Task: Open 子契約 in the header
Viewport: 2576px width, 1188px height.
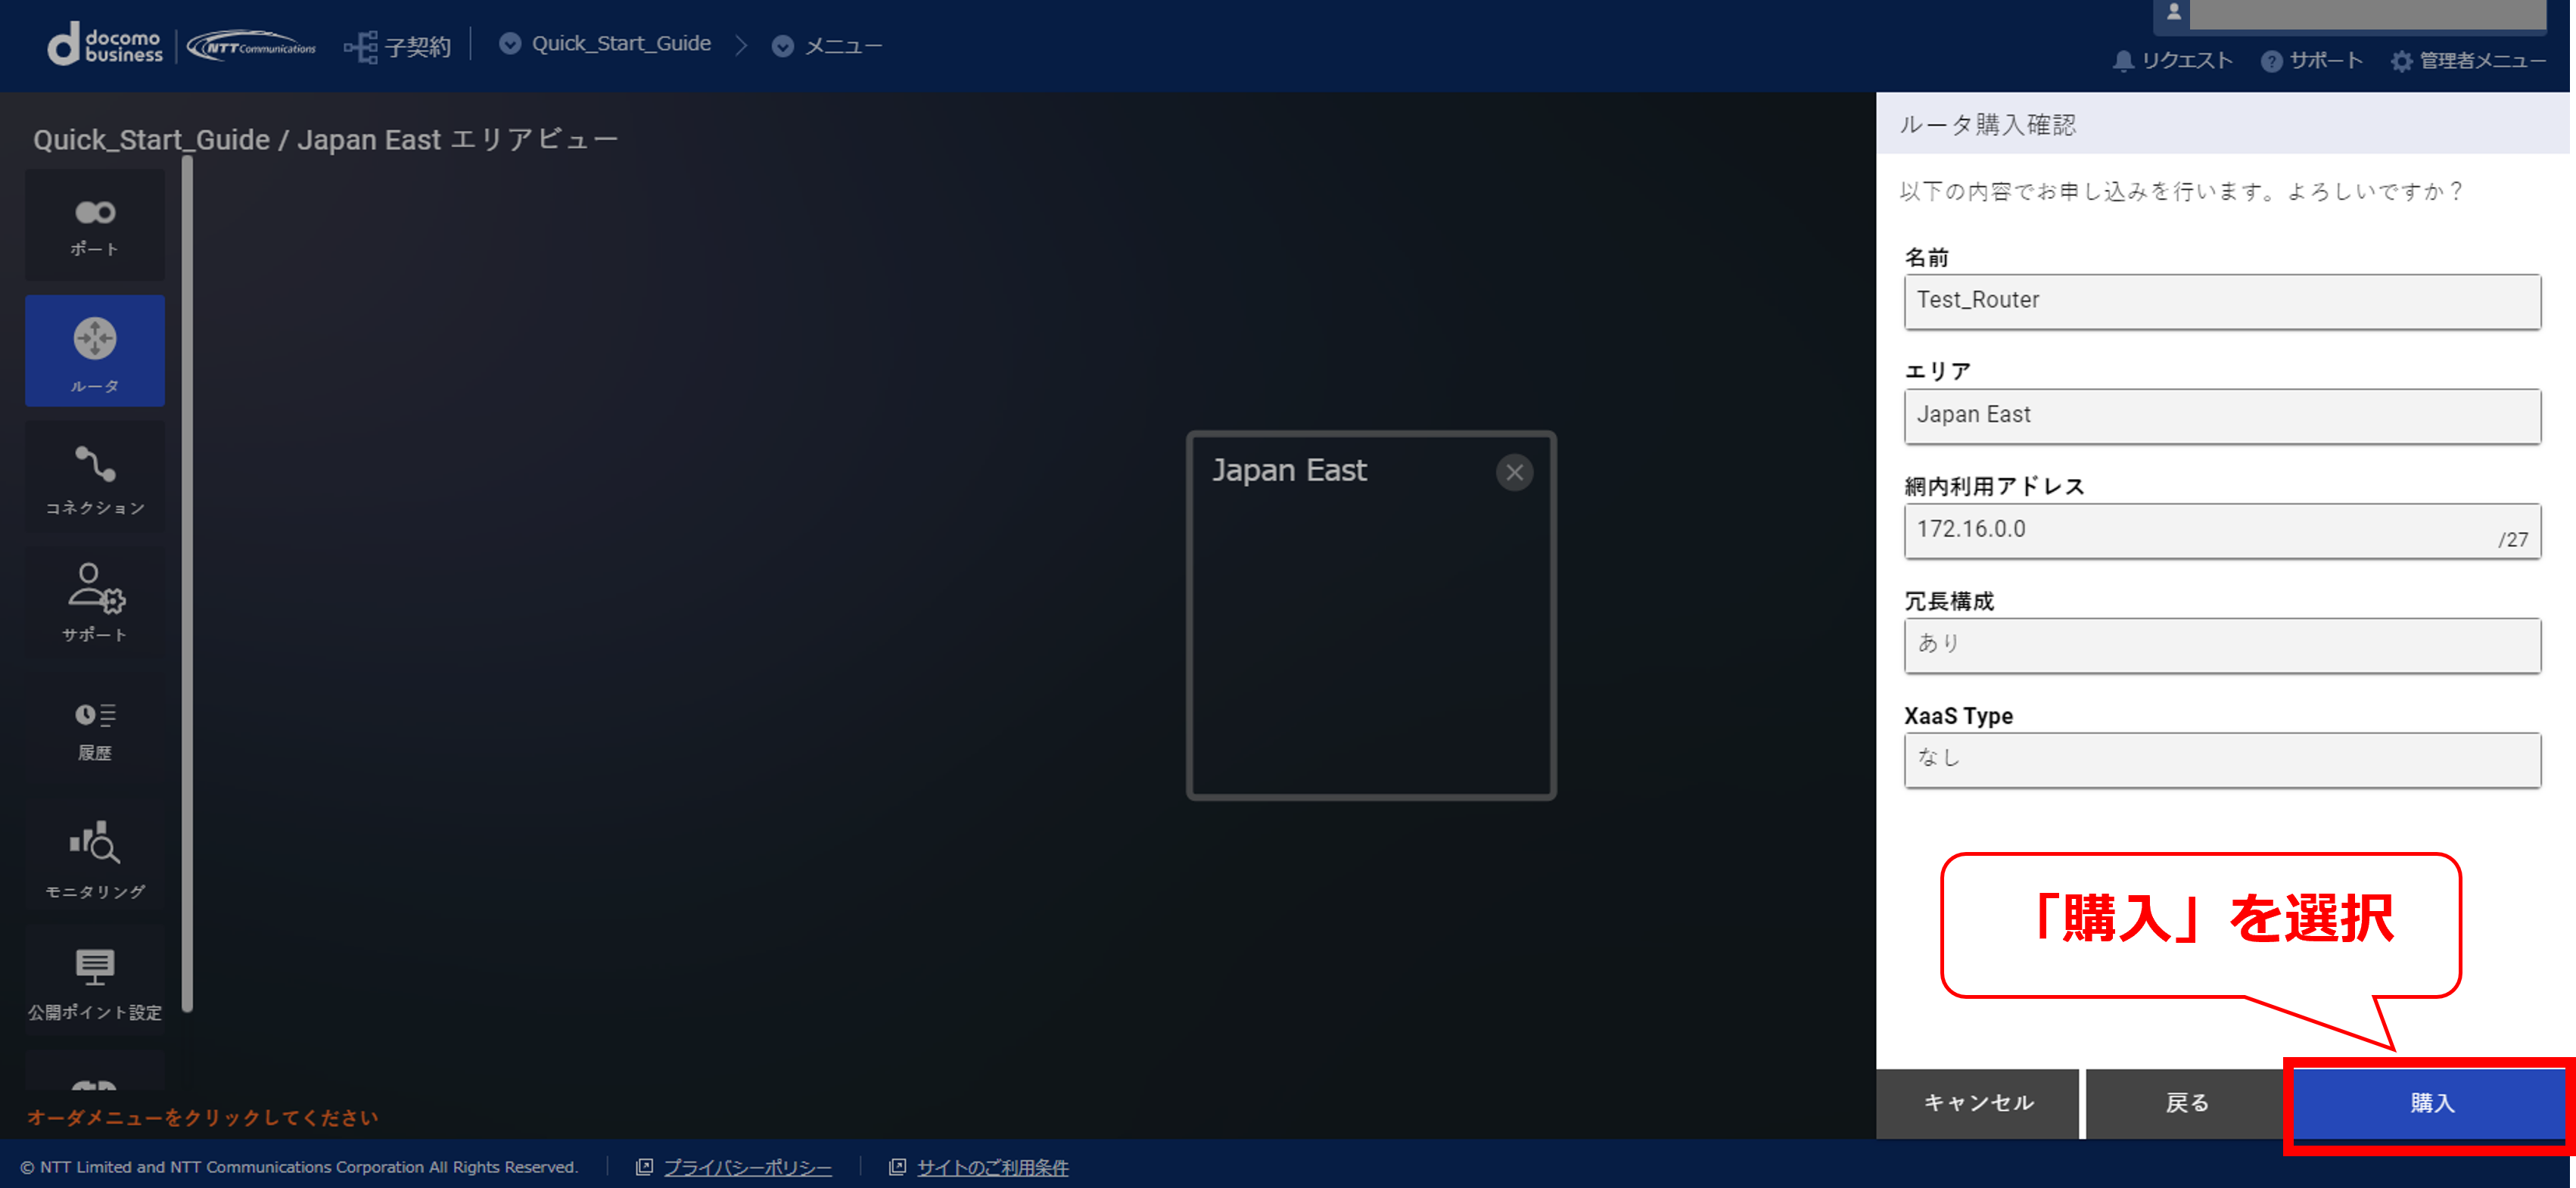Action: click(x=417, y=47)
